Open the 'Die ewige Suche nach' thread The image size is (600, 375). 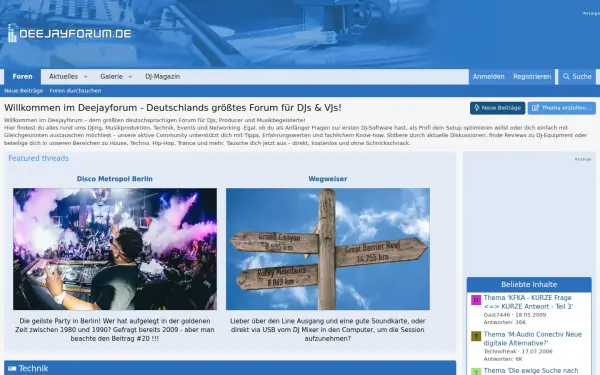tap(531, 371)
